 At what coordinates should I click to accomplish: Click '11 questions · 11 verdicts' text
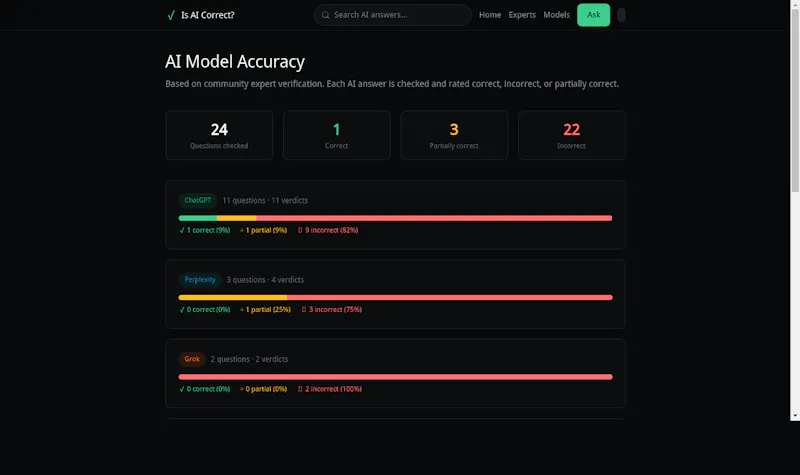pyautogui.click(x=265, y=201)
